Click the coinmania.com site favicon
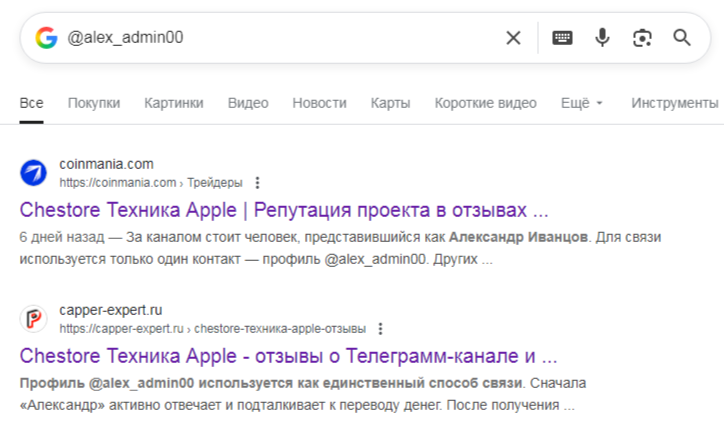The image size is (724, 436). 34,173
